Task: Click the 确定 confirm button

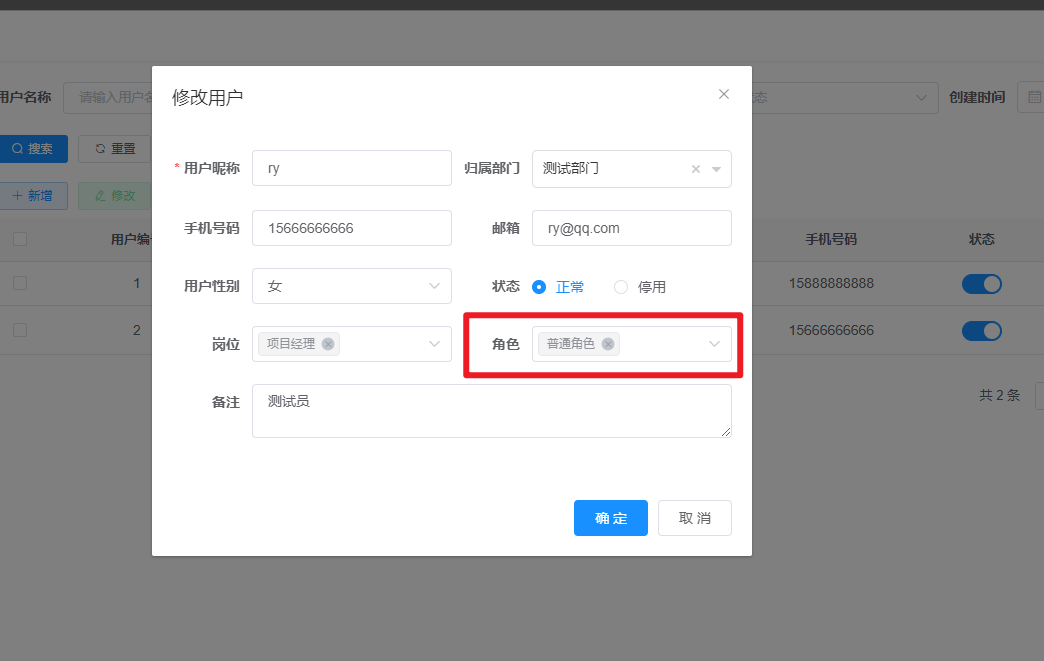Action: [610, 518]
